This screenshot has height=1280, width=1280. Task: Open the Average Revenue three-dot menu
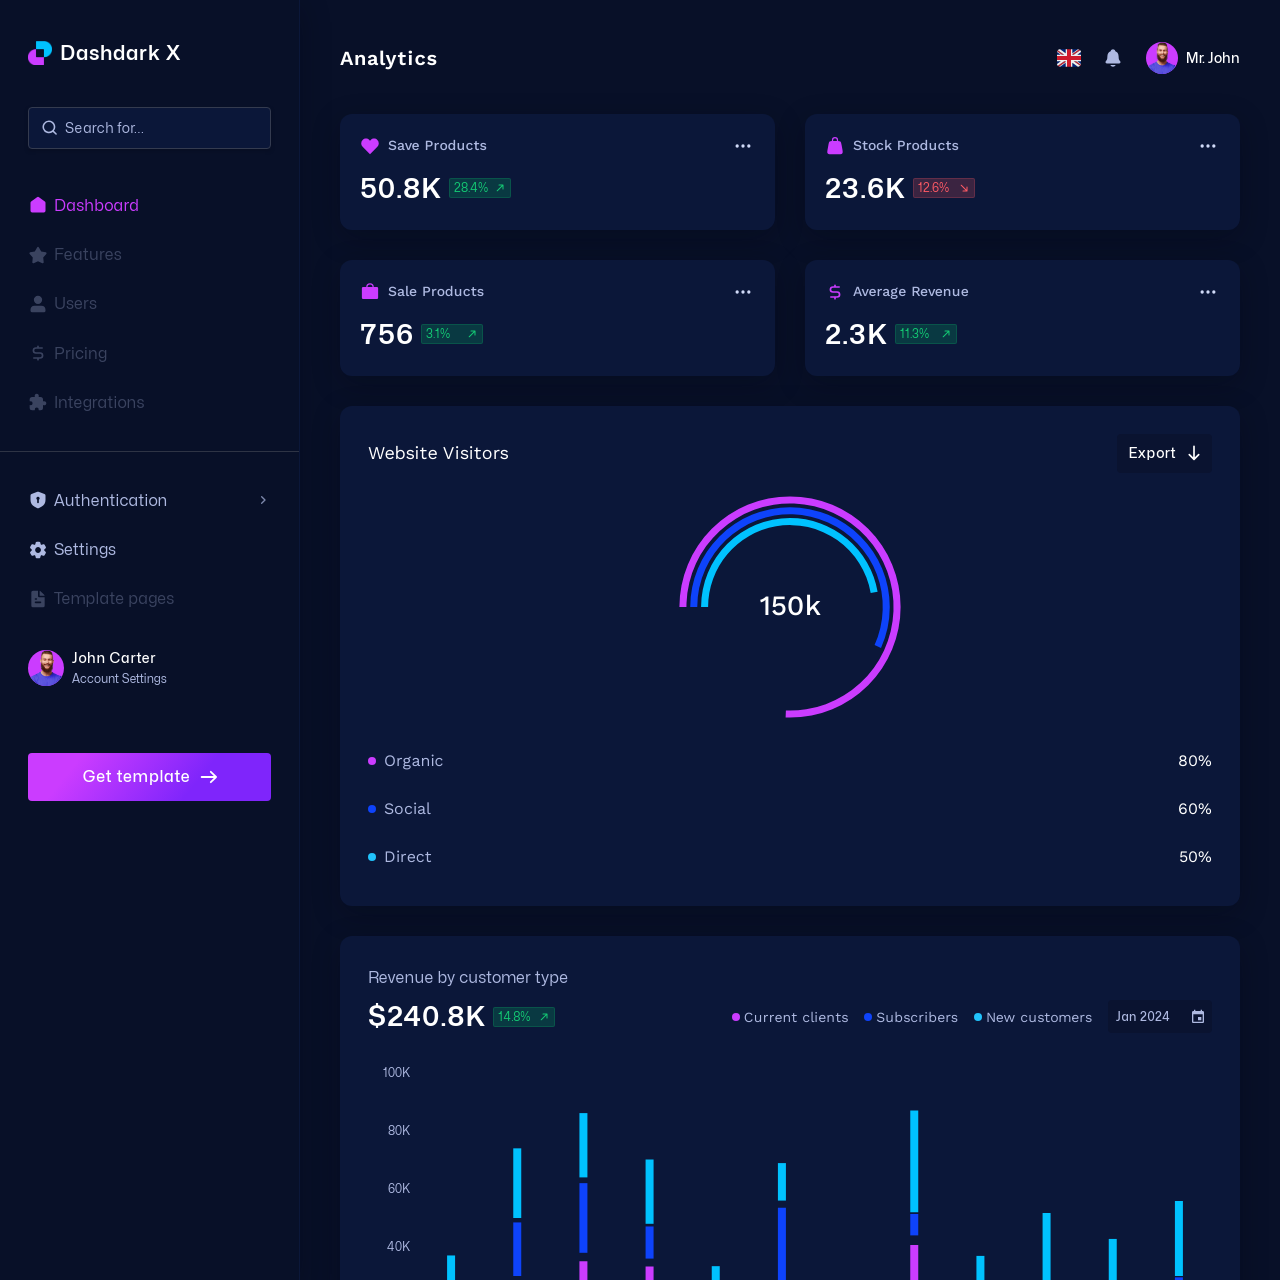tap(1208, 292)
